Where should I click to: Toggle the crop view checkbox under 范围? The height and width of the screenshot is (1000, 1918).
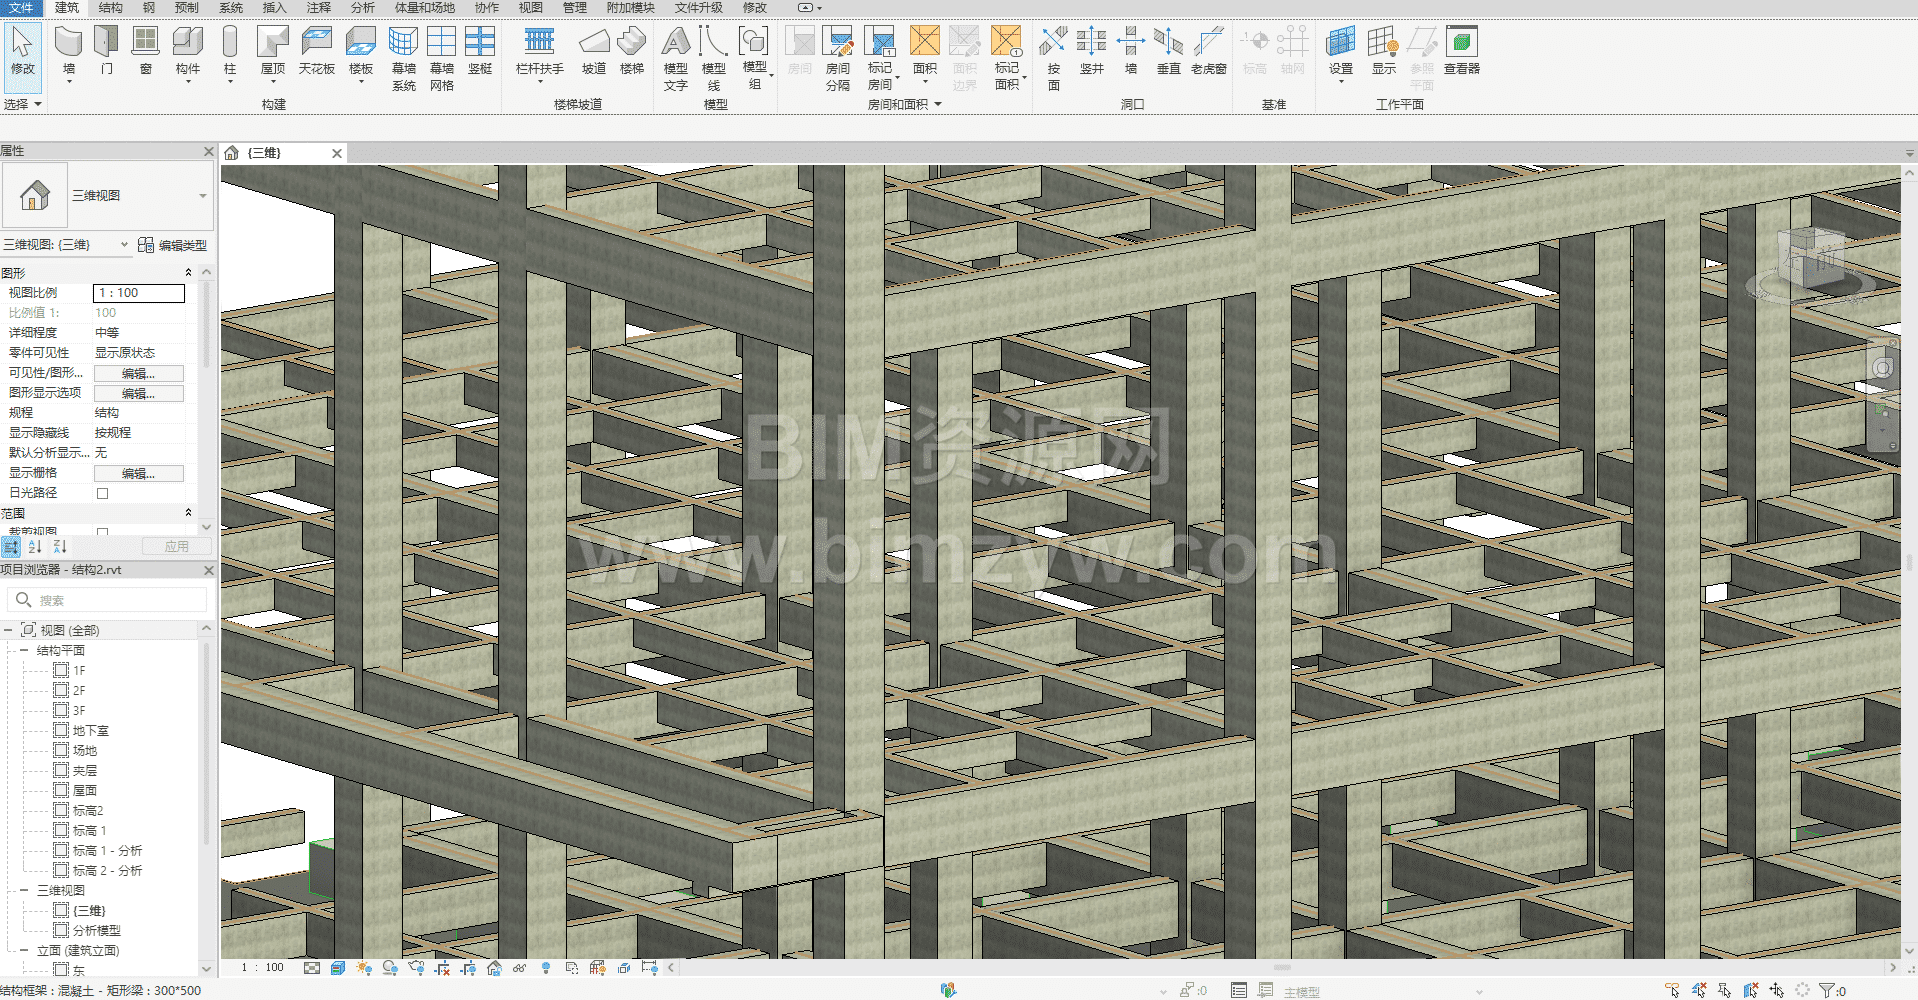[102, 532]
